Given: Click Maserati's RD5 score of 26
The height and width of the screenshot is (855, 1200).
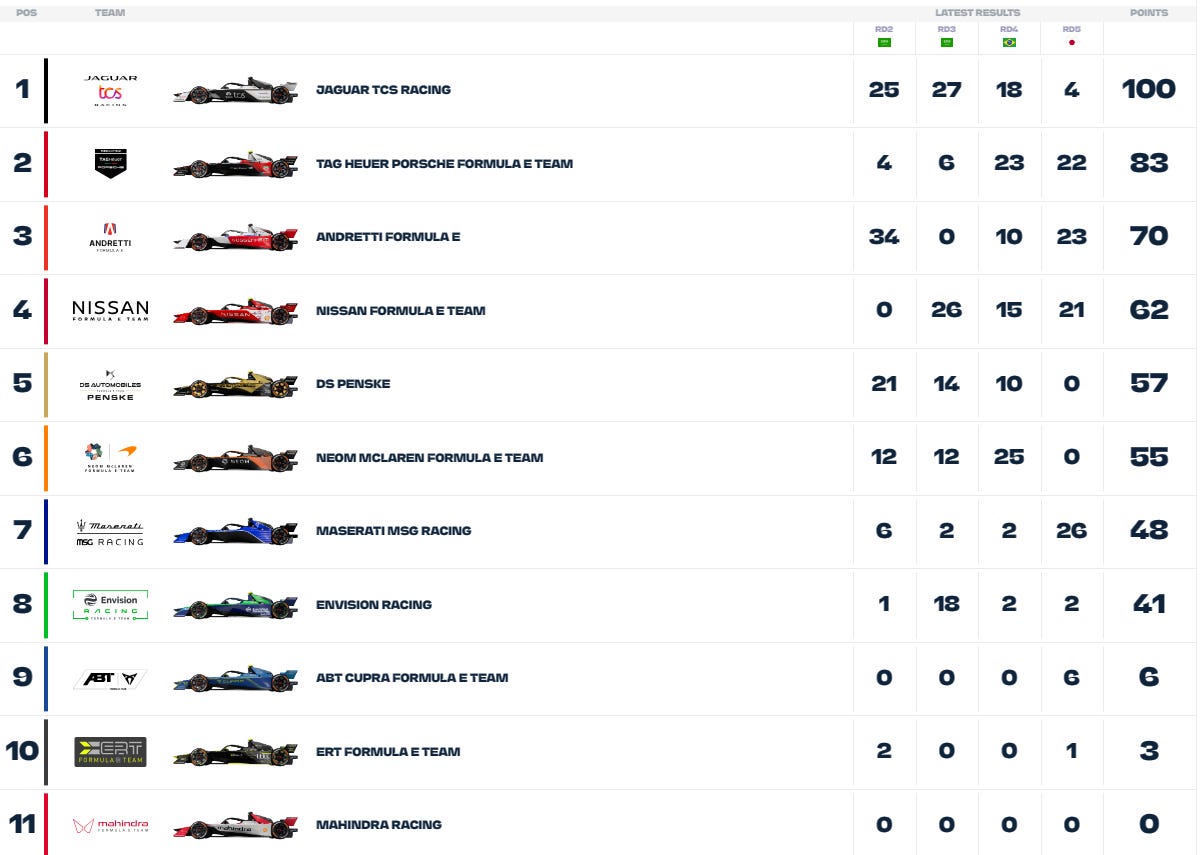Looking at the screenshot, I should click(x=1071, y=531).
